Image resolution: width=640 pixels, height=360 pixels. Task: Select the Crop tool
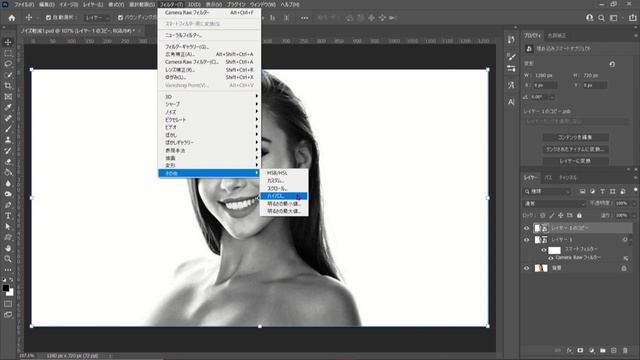point(8,86)
